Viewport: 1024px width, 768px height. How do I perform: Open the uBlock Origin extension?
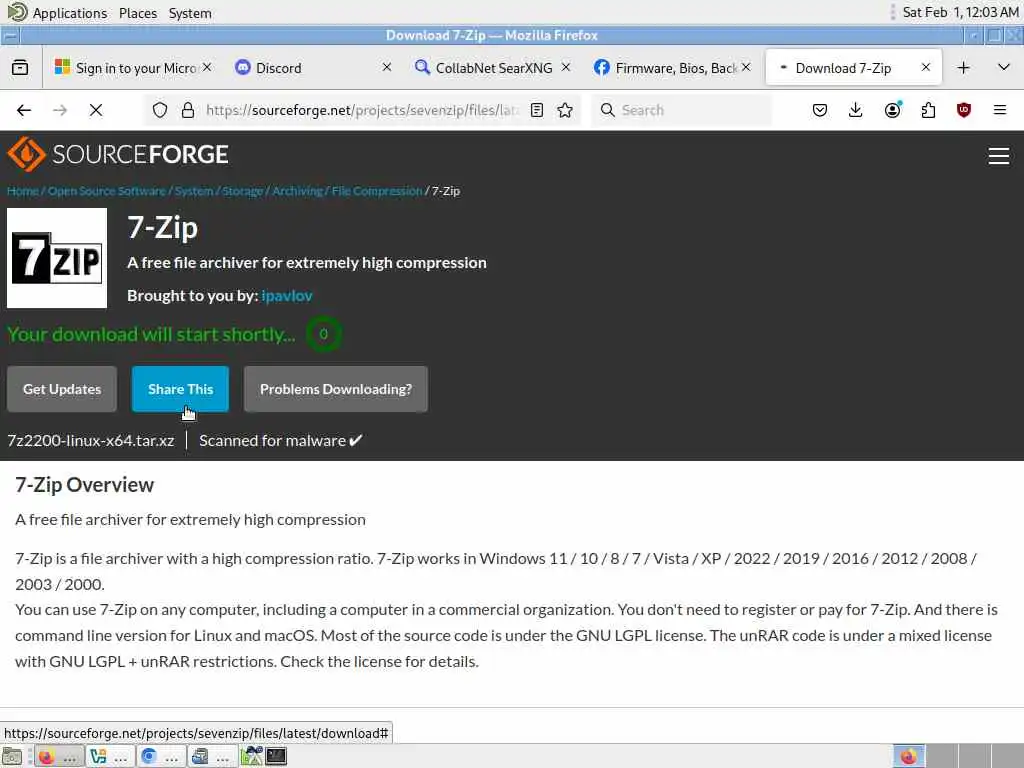(964, 110)
